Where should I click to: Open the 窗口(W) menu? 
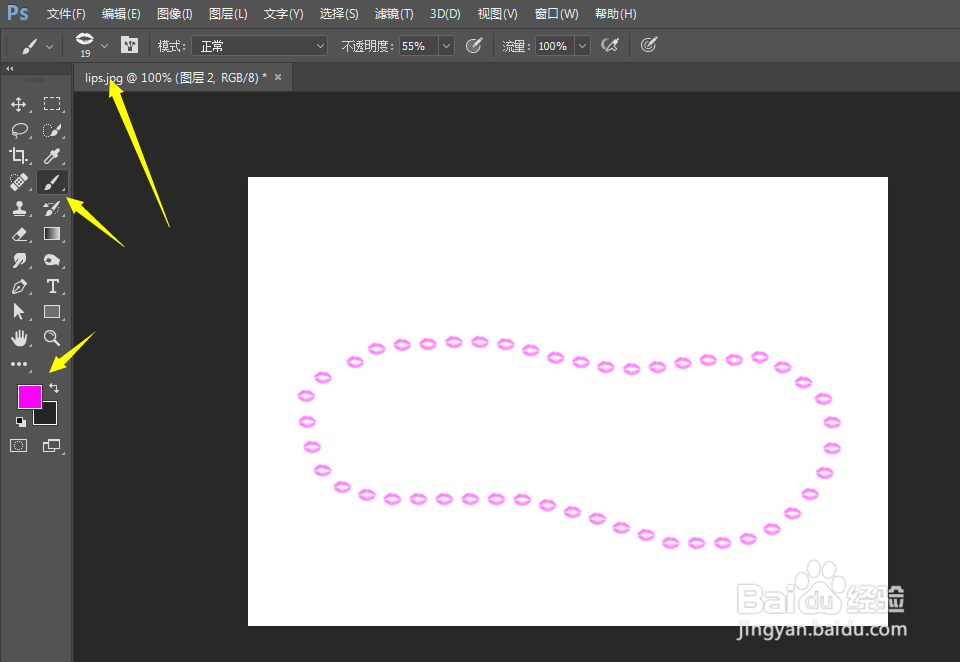click(x=556, y=13)
